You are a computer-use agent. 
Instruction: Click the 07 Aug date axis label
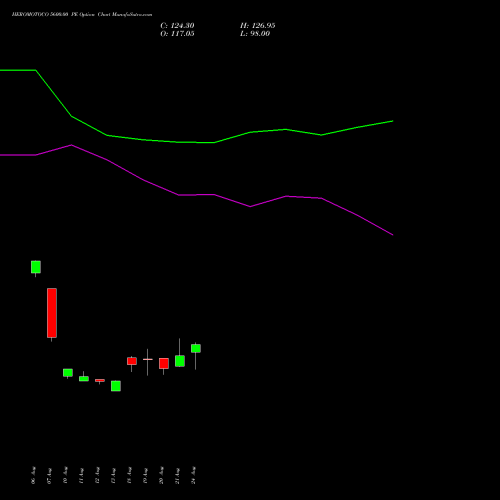pyautogui.click(x=49, y=475)
